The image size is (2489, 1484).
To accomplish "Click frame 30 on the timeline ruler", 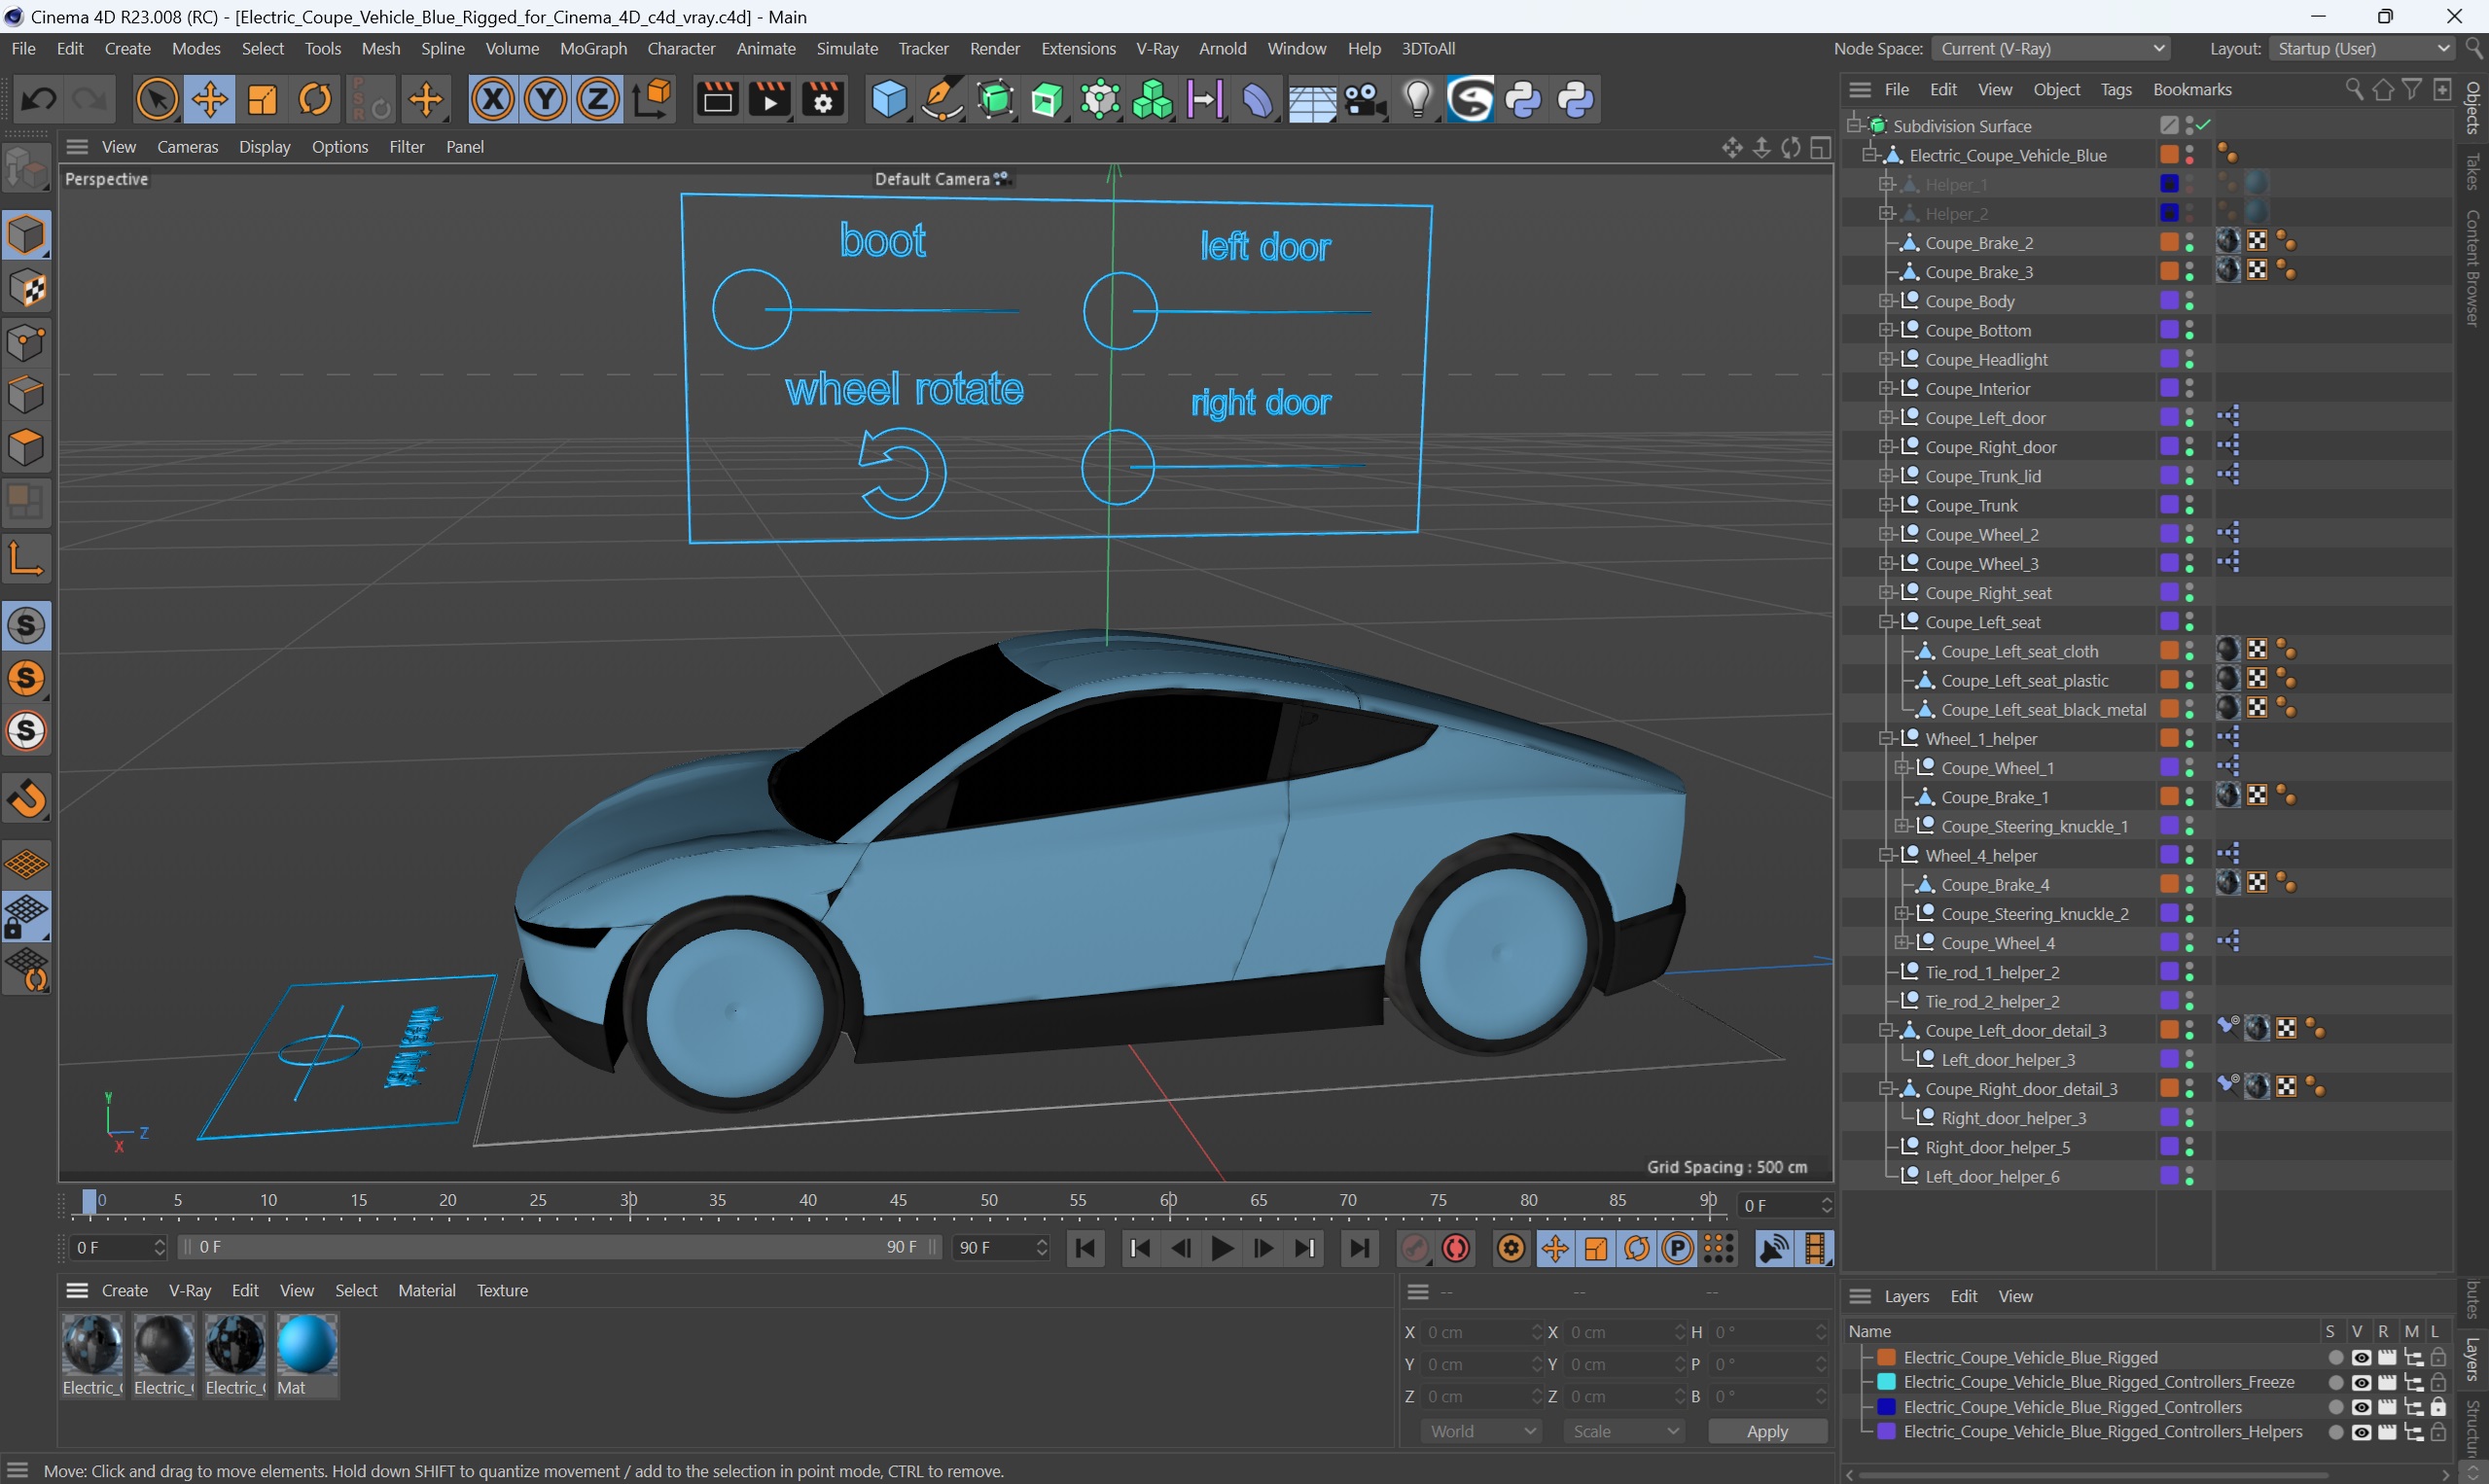I will 629,1201.
